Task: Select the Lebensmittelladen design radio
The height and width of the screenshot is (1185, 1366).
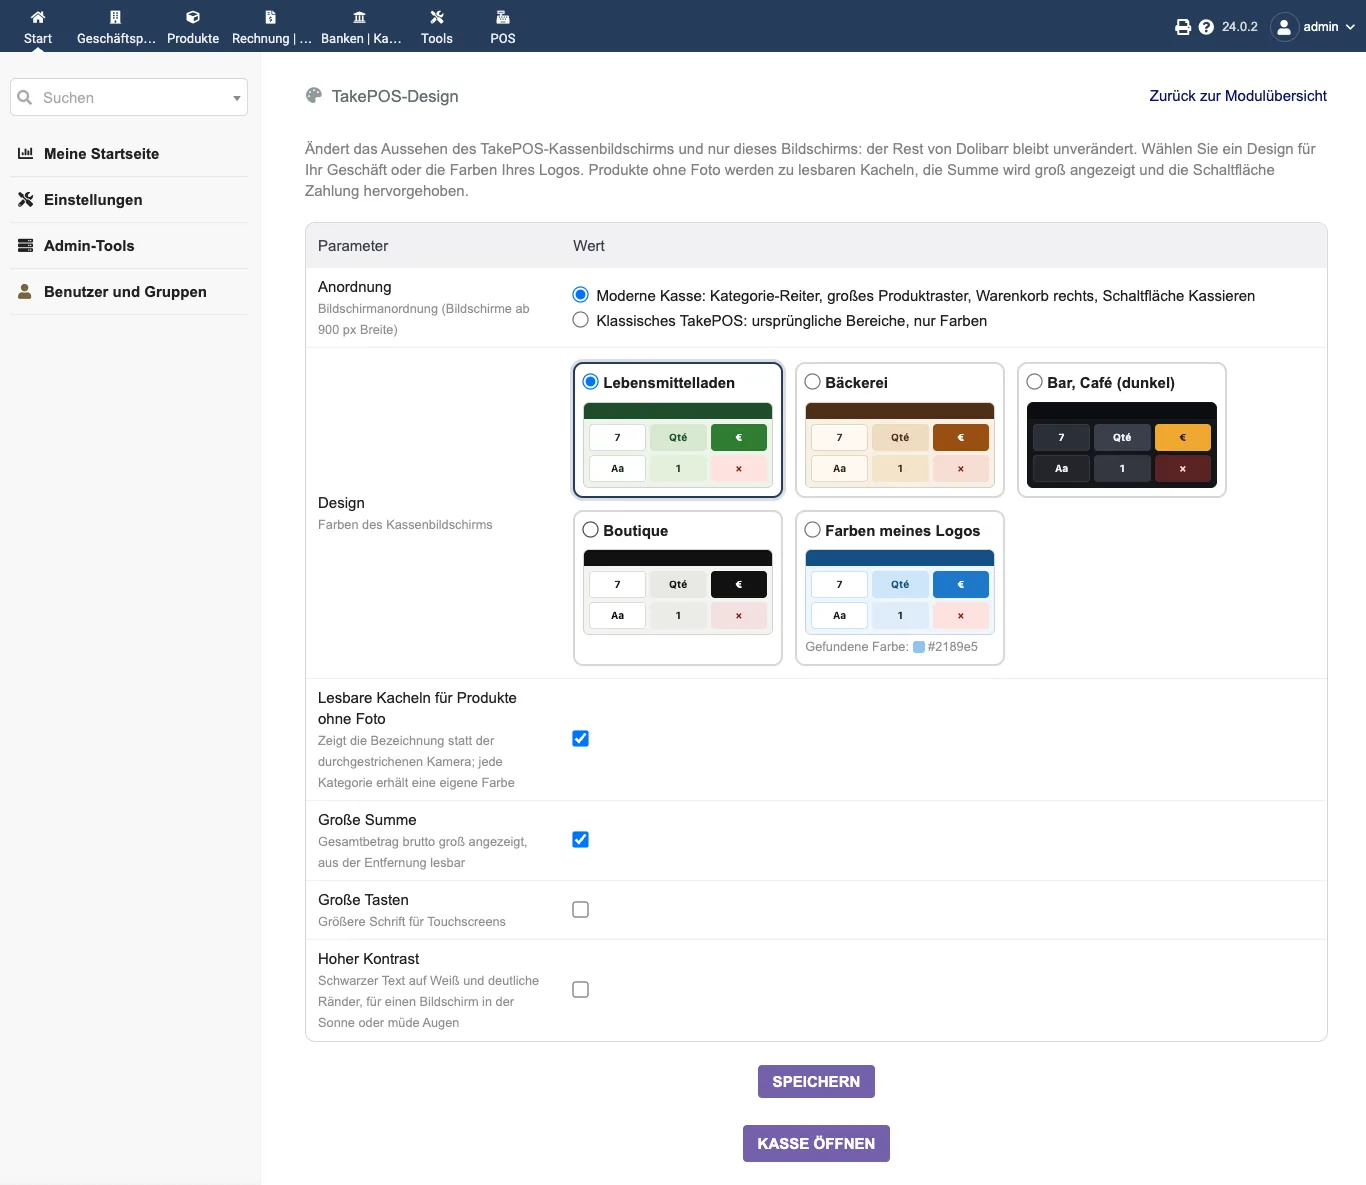Action: point(591,382)
